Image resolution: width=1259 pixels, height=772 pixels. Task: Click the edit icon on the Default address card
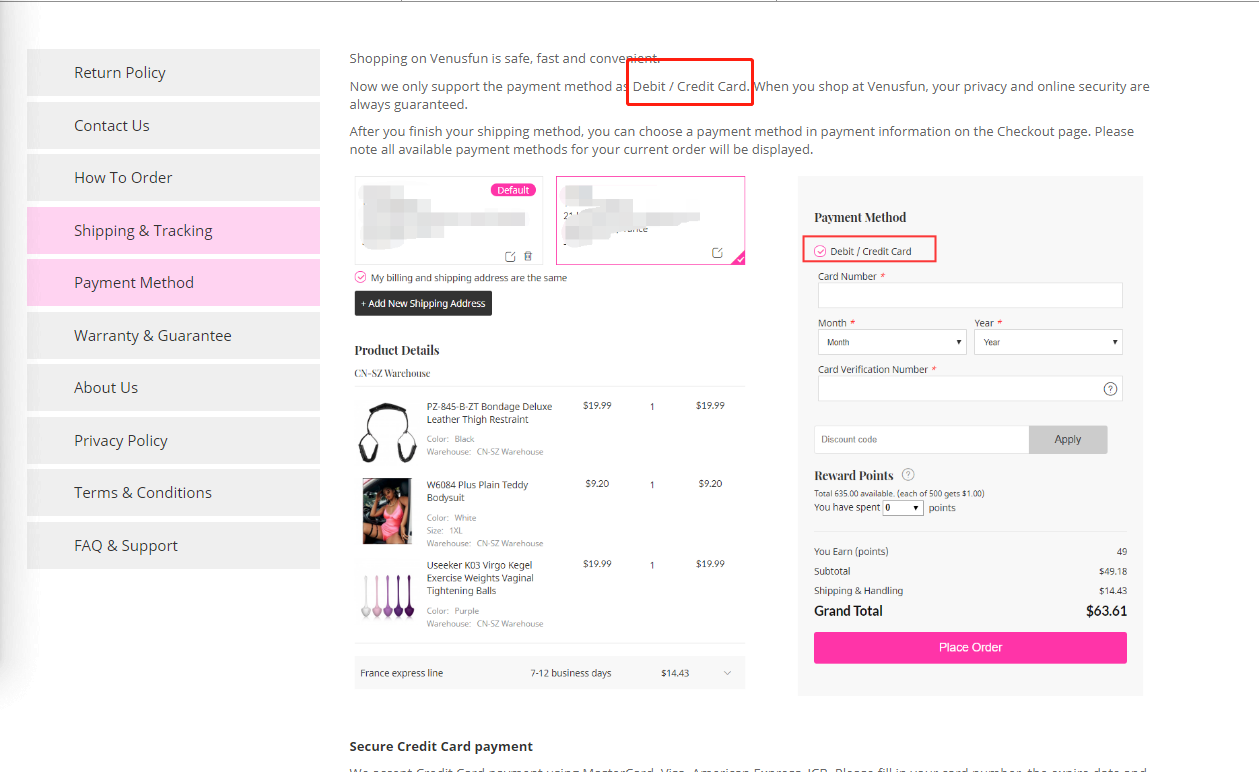[x=511, y=256]
